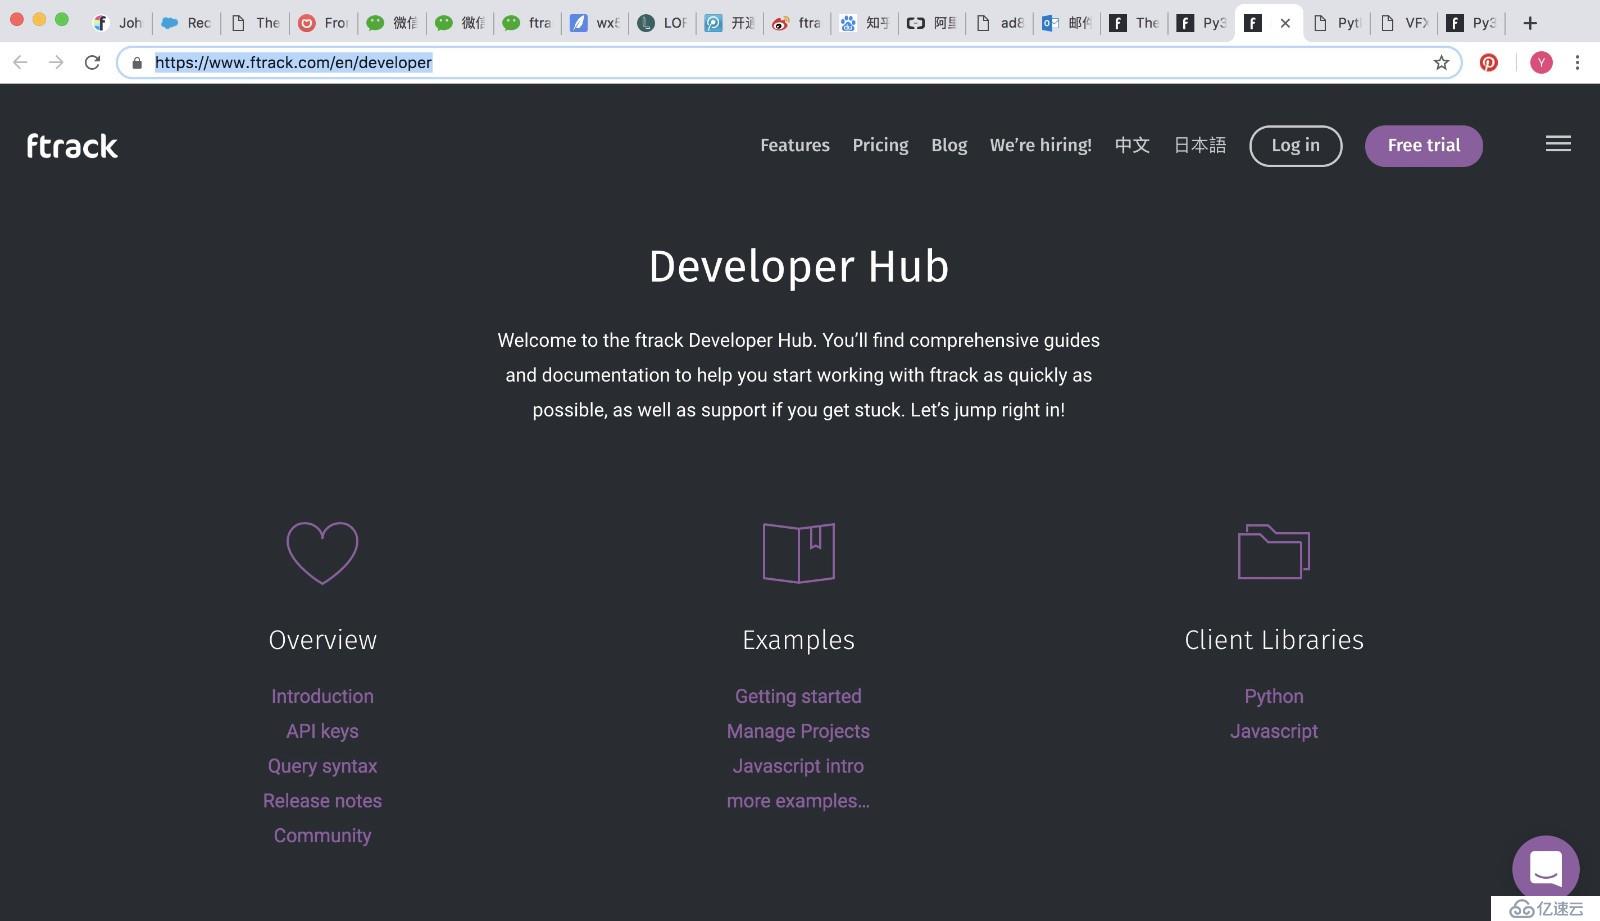The width and height of the screenshot is (1600, 921).
Task: Open a new browser tab
Action: click(x=1530, y=22)
